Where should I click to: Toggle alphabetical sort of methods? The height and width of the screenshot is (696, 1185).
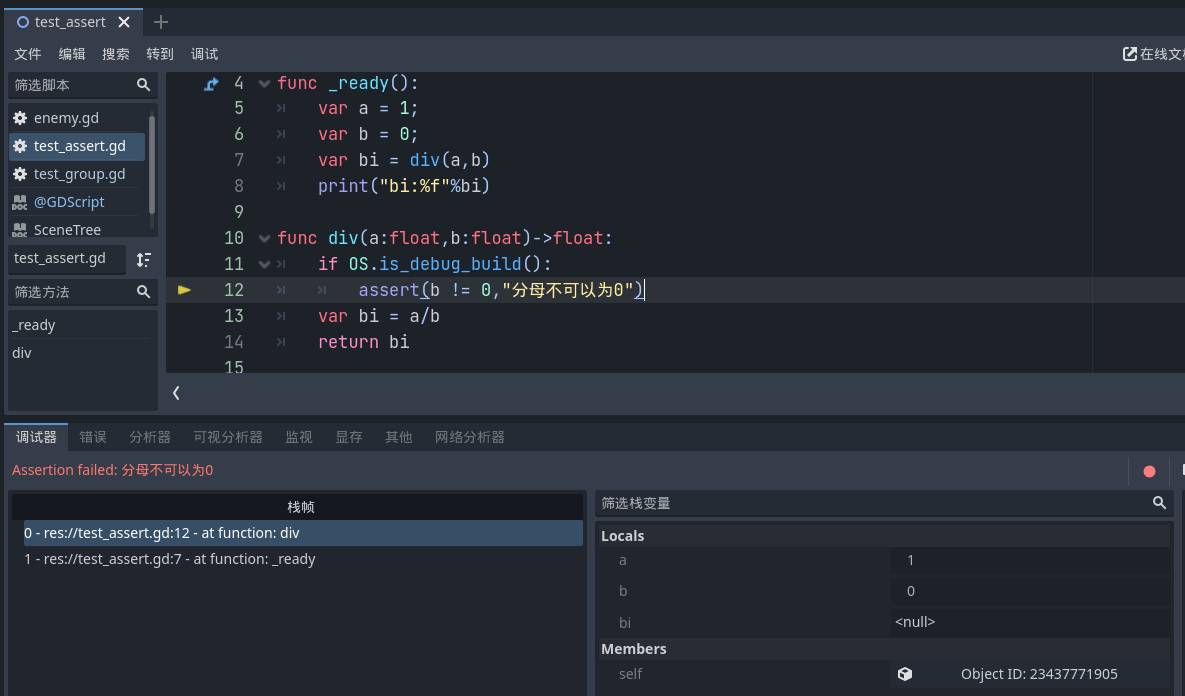(144, 259)
